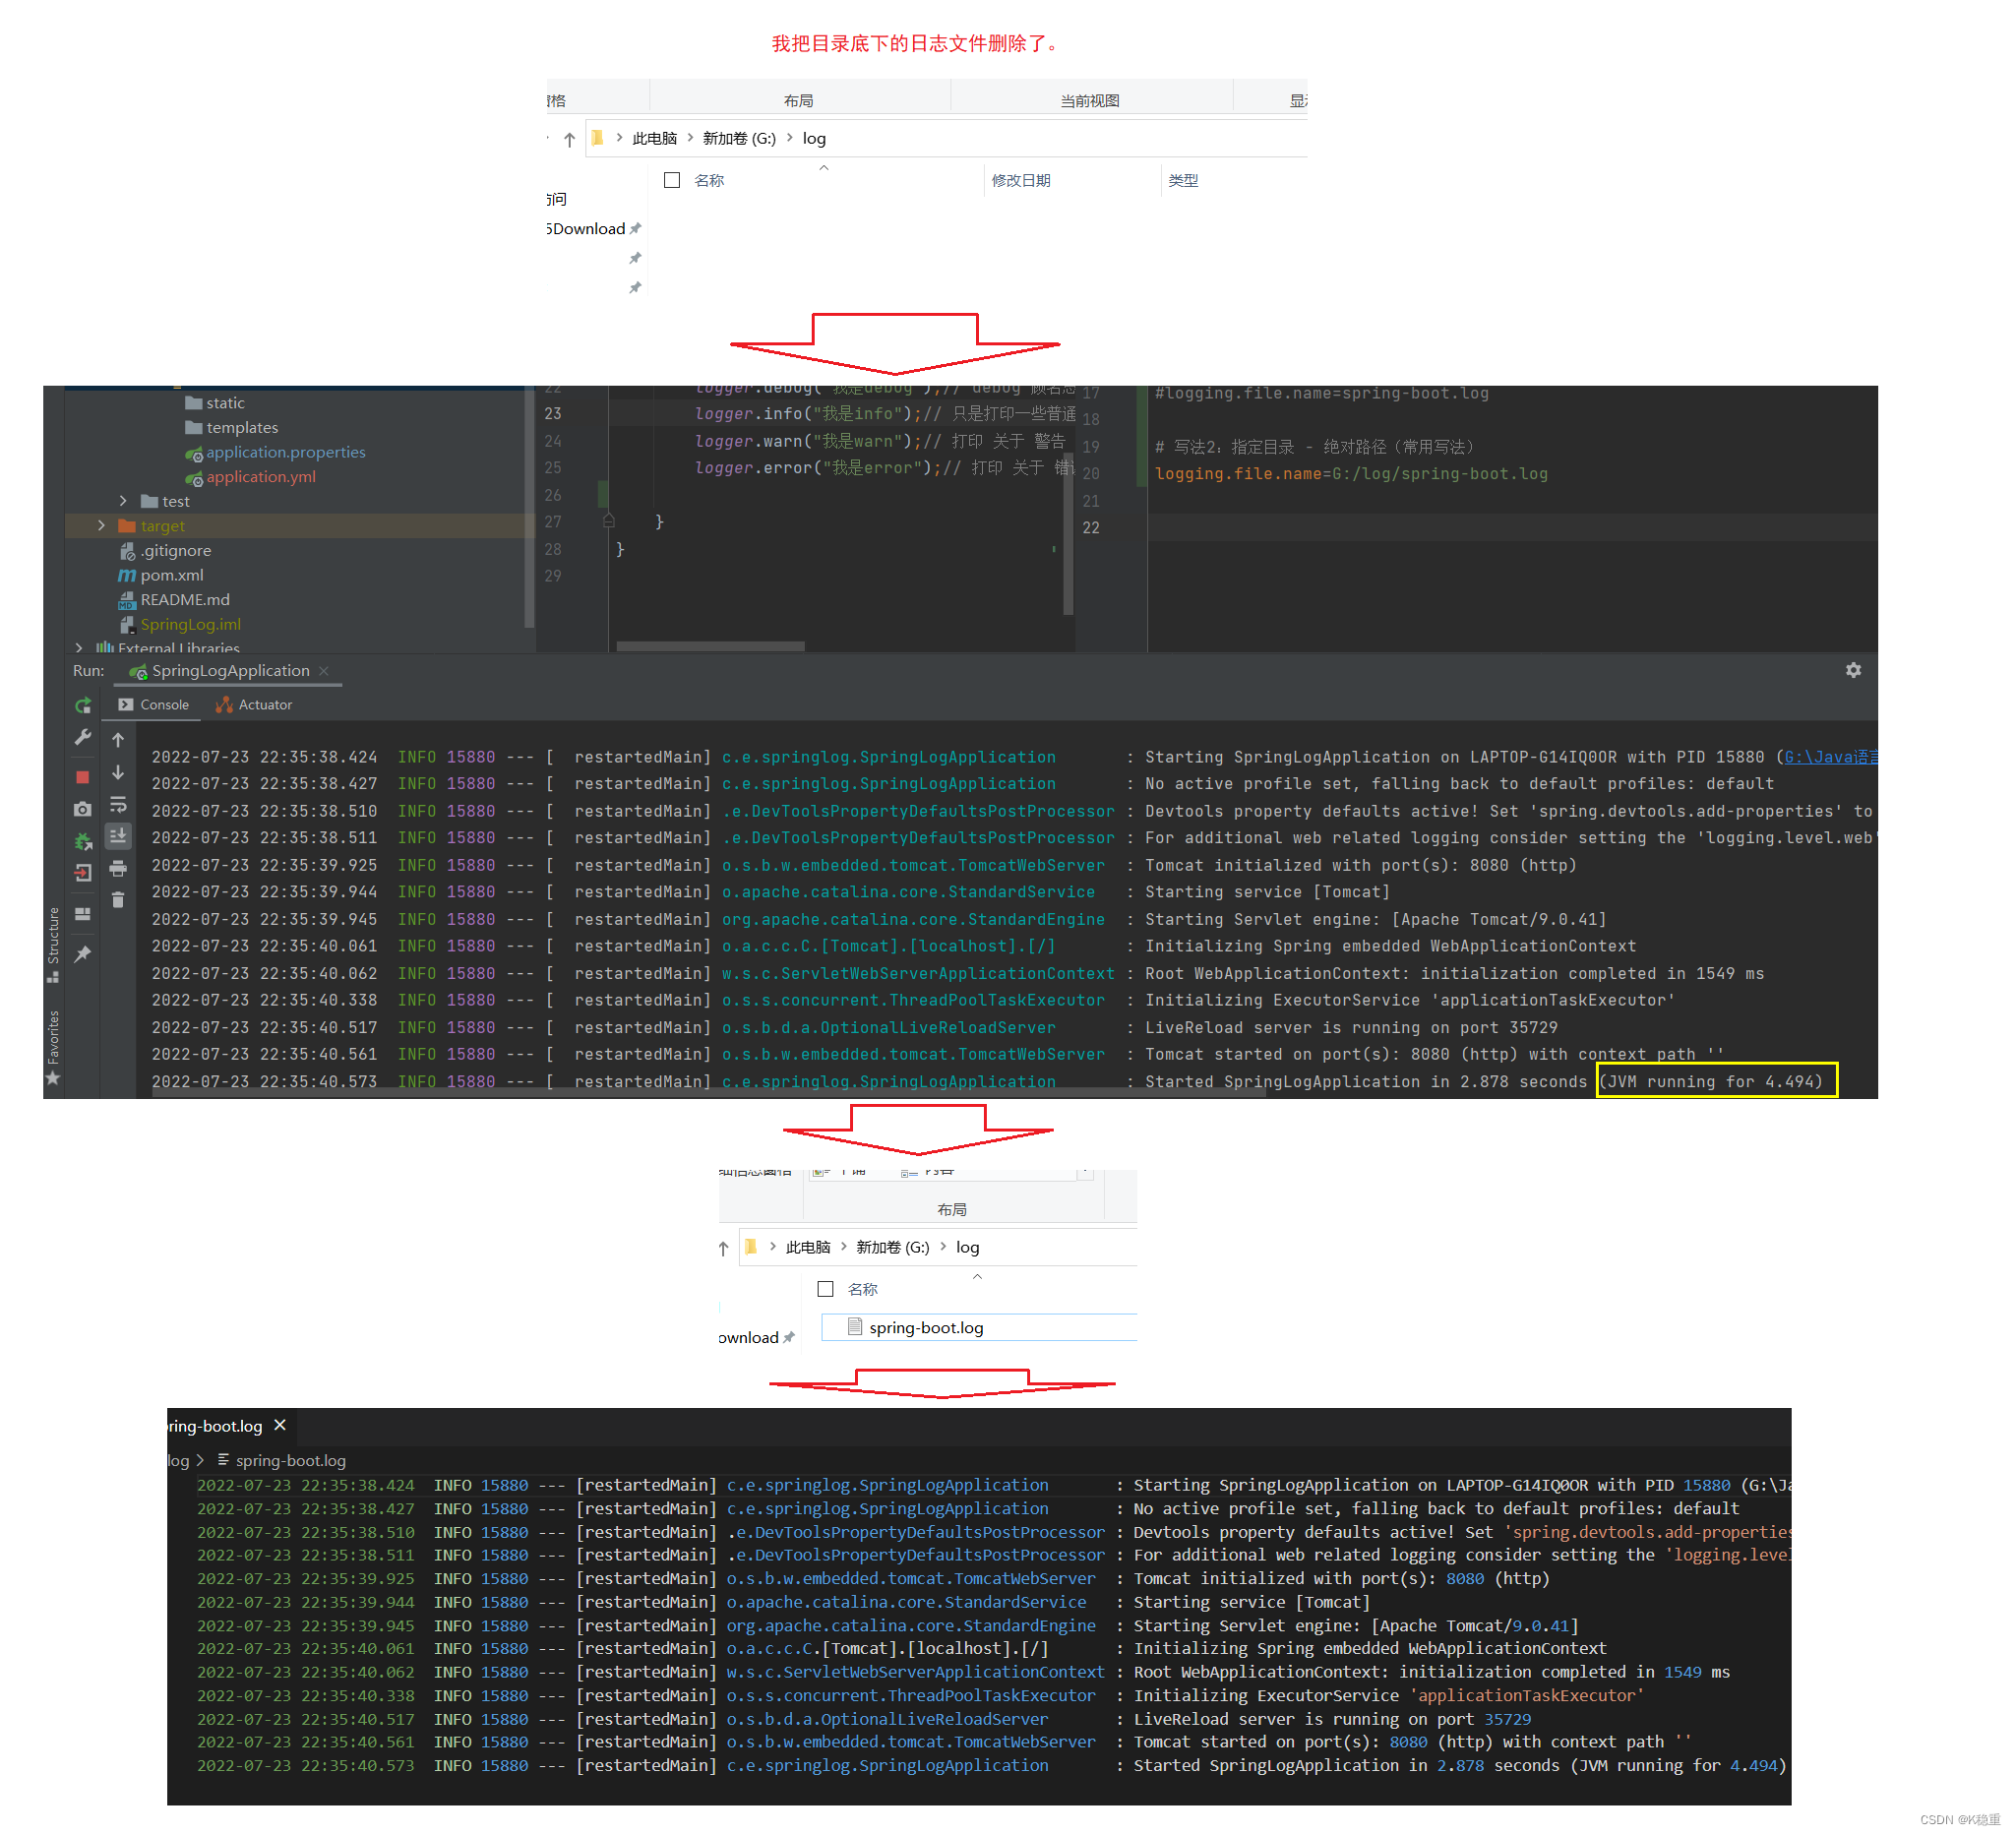This screenshot has height=1835, width=2016.
Task: Click the print console output icon
Action: (118, 868)
